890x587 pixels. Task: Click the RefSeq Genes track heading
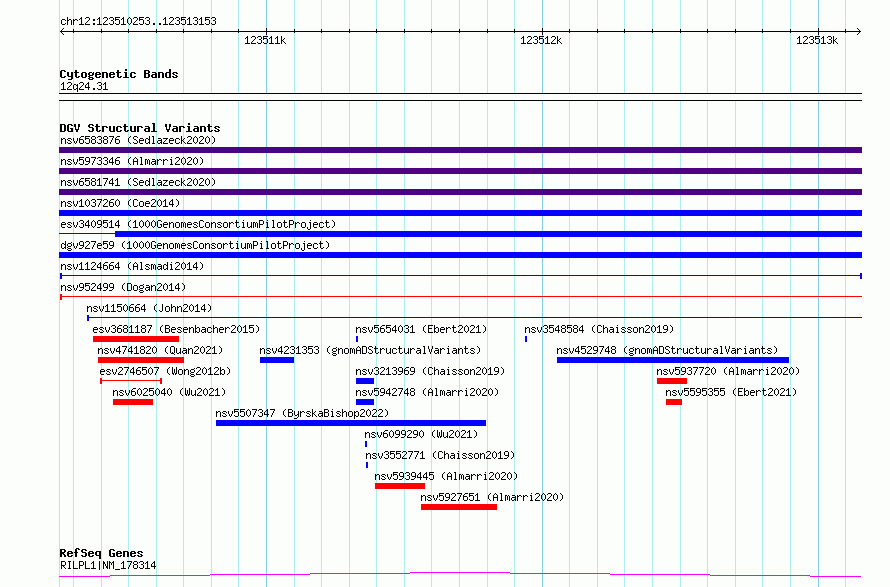pyautogui.click(x=101, y=553)
